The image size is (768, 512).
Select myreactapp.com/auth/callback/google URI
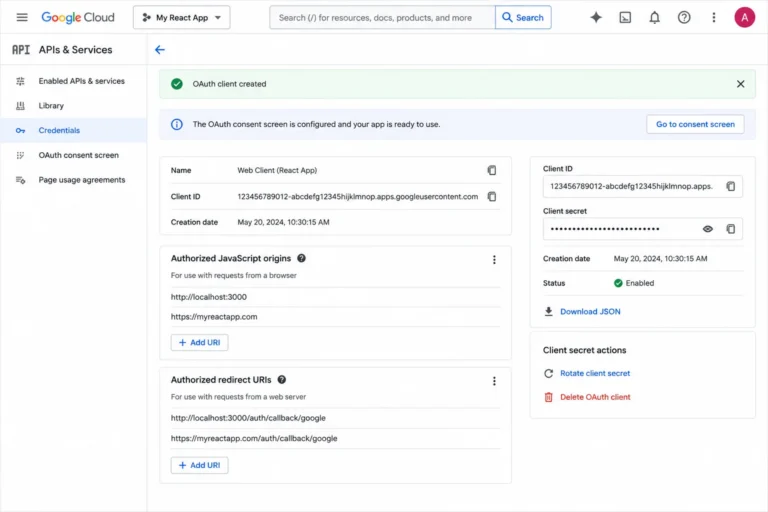[x=254, y=439]
